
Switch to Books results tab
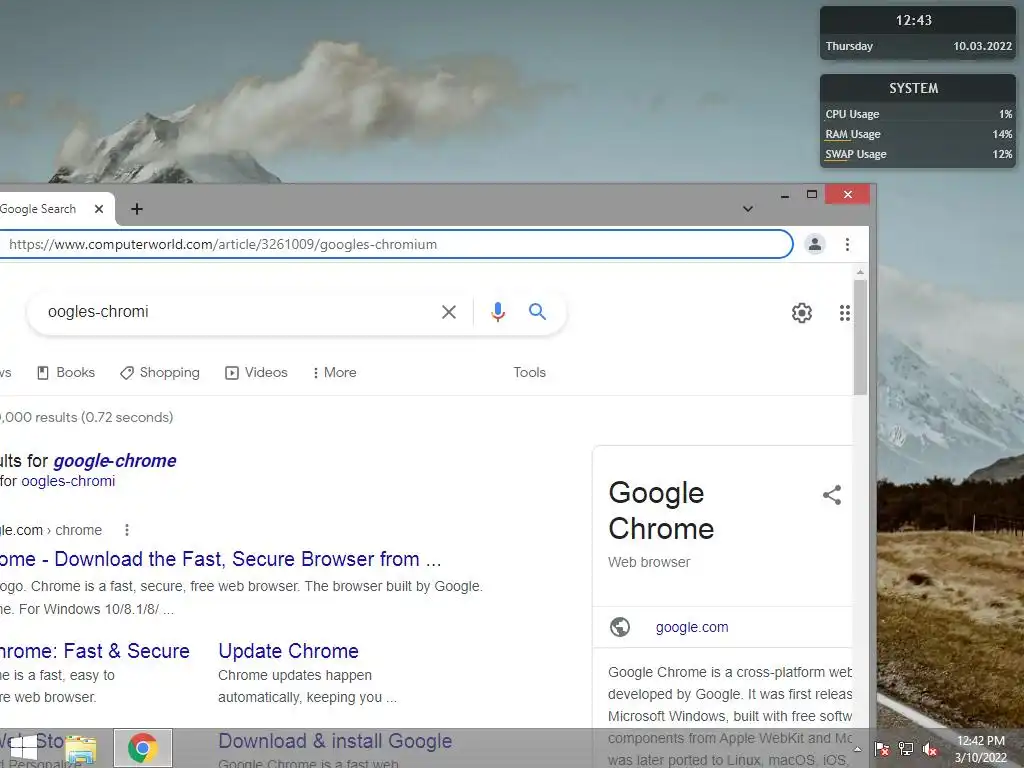click(66, 372)
